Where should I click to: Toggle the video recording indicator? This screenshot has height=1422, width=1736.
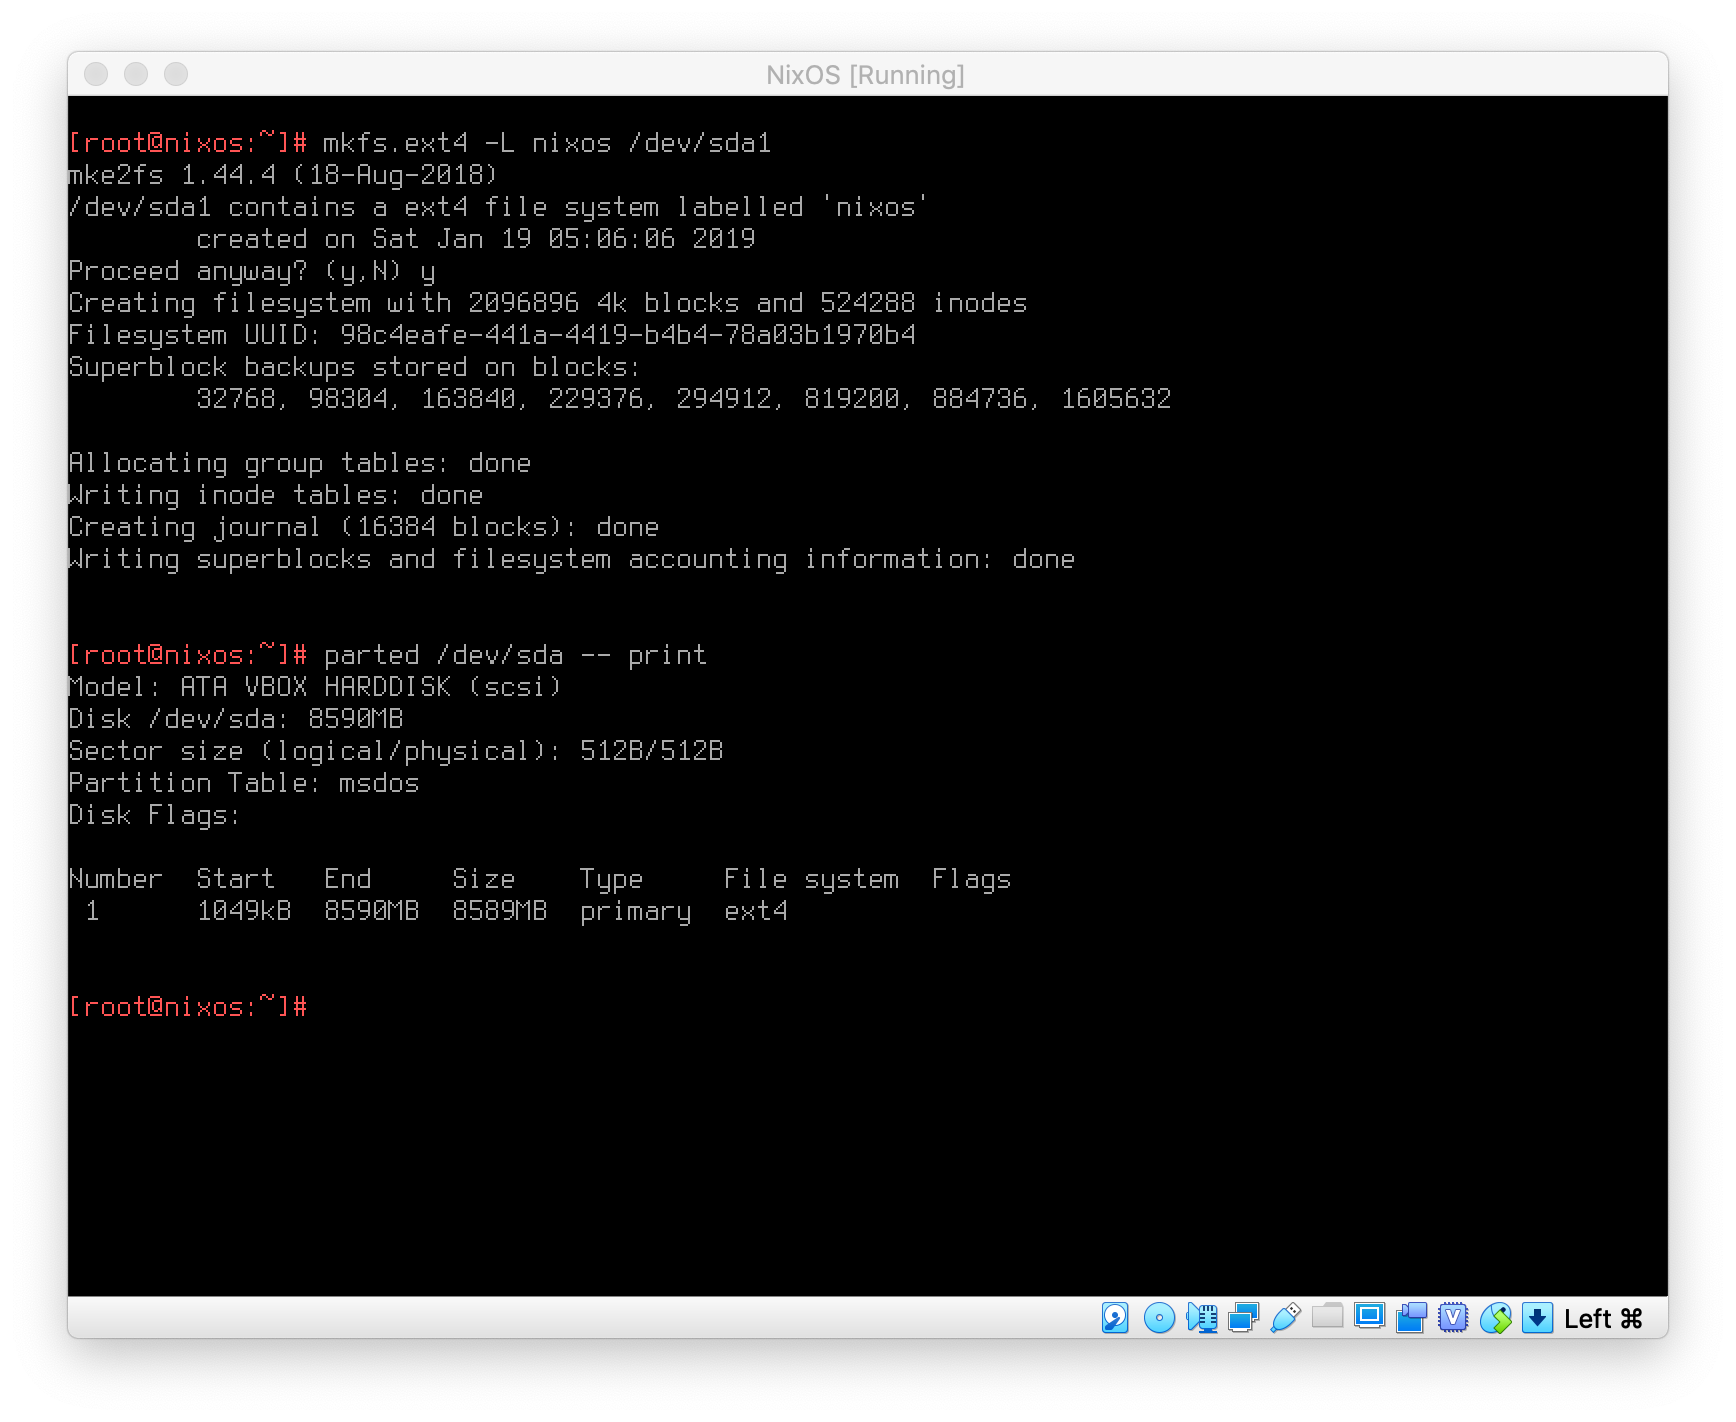coord(1411,1318)
